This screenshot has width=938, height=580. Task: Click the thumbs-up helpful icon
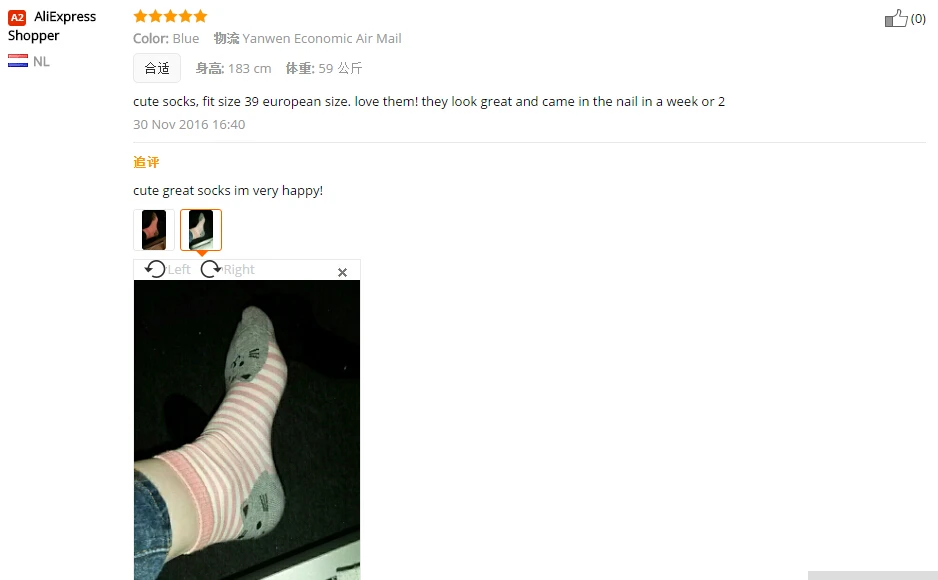click(896, 19)
